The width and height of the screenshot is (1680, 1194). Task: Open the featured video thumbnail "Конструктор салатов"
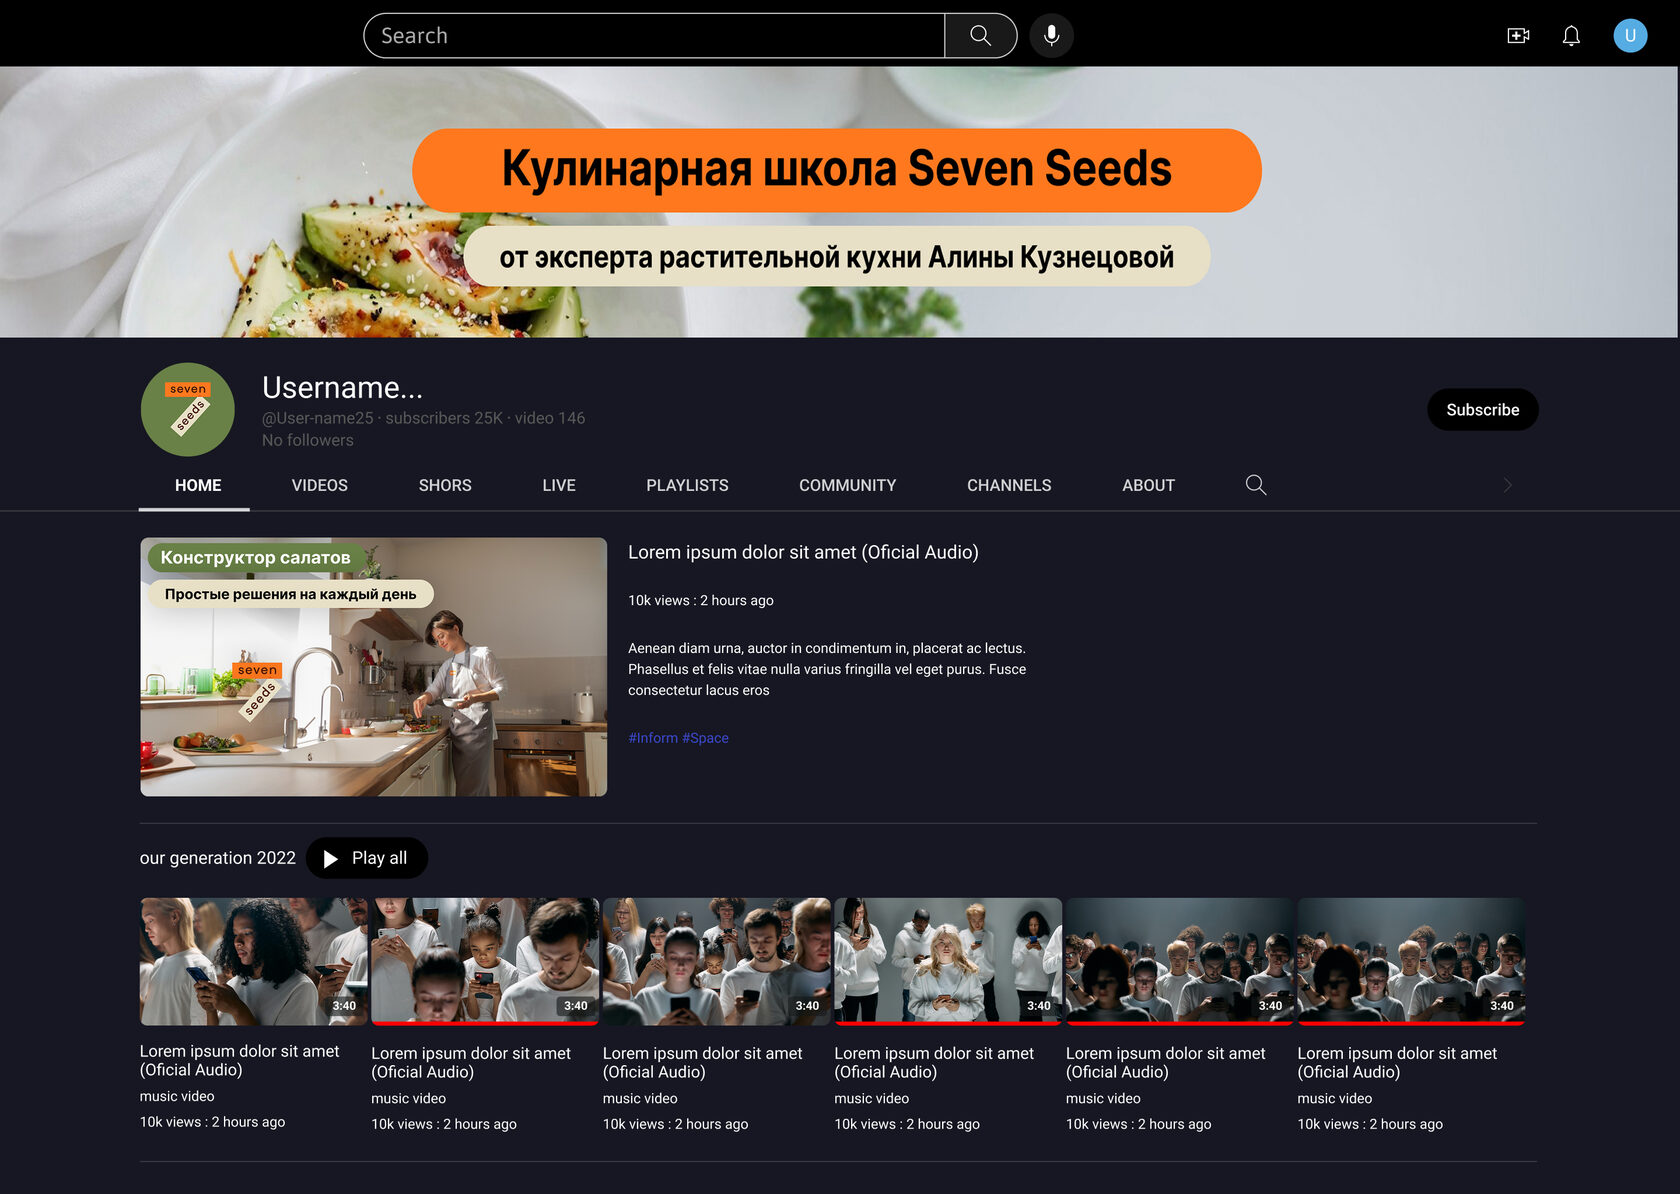click(374, 667)
